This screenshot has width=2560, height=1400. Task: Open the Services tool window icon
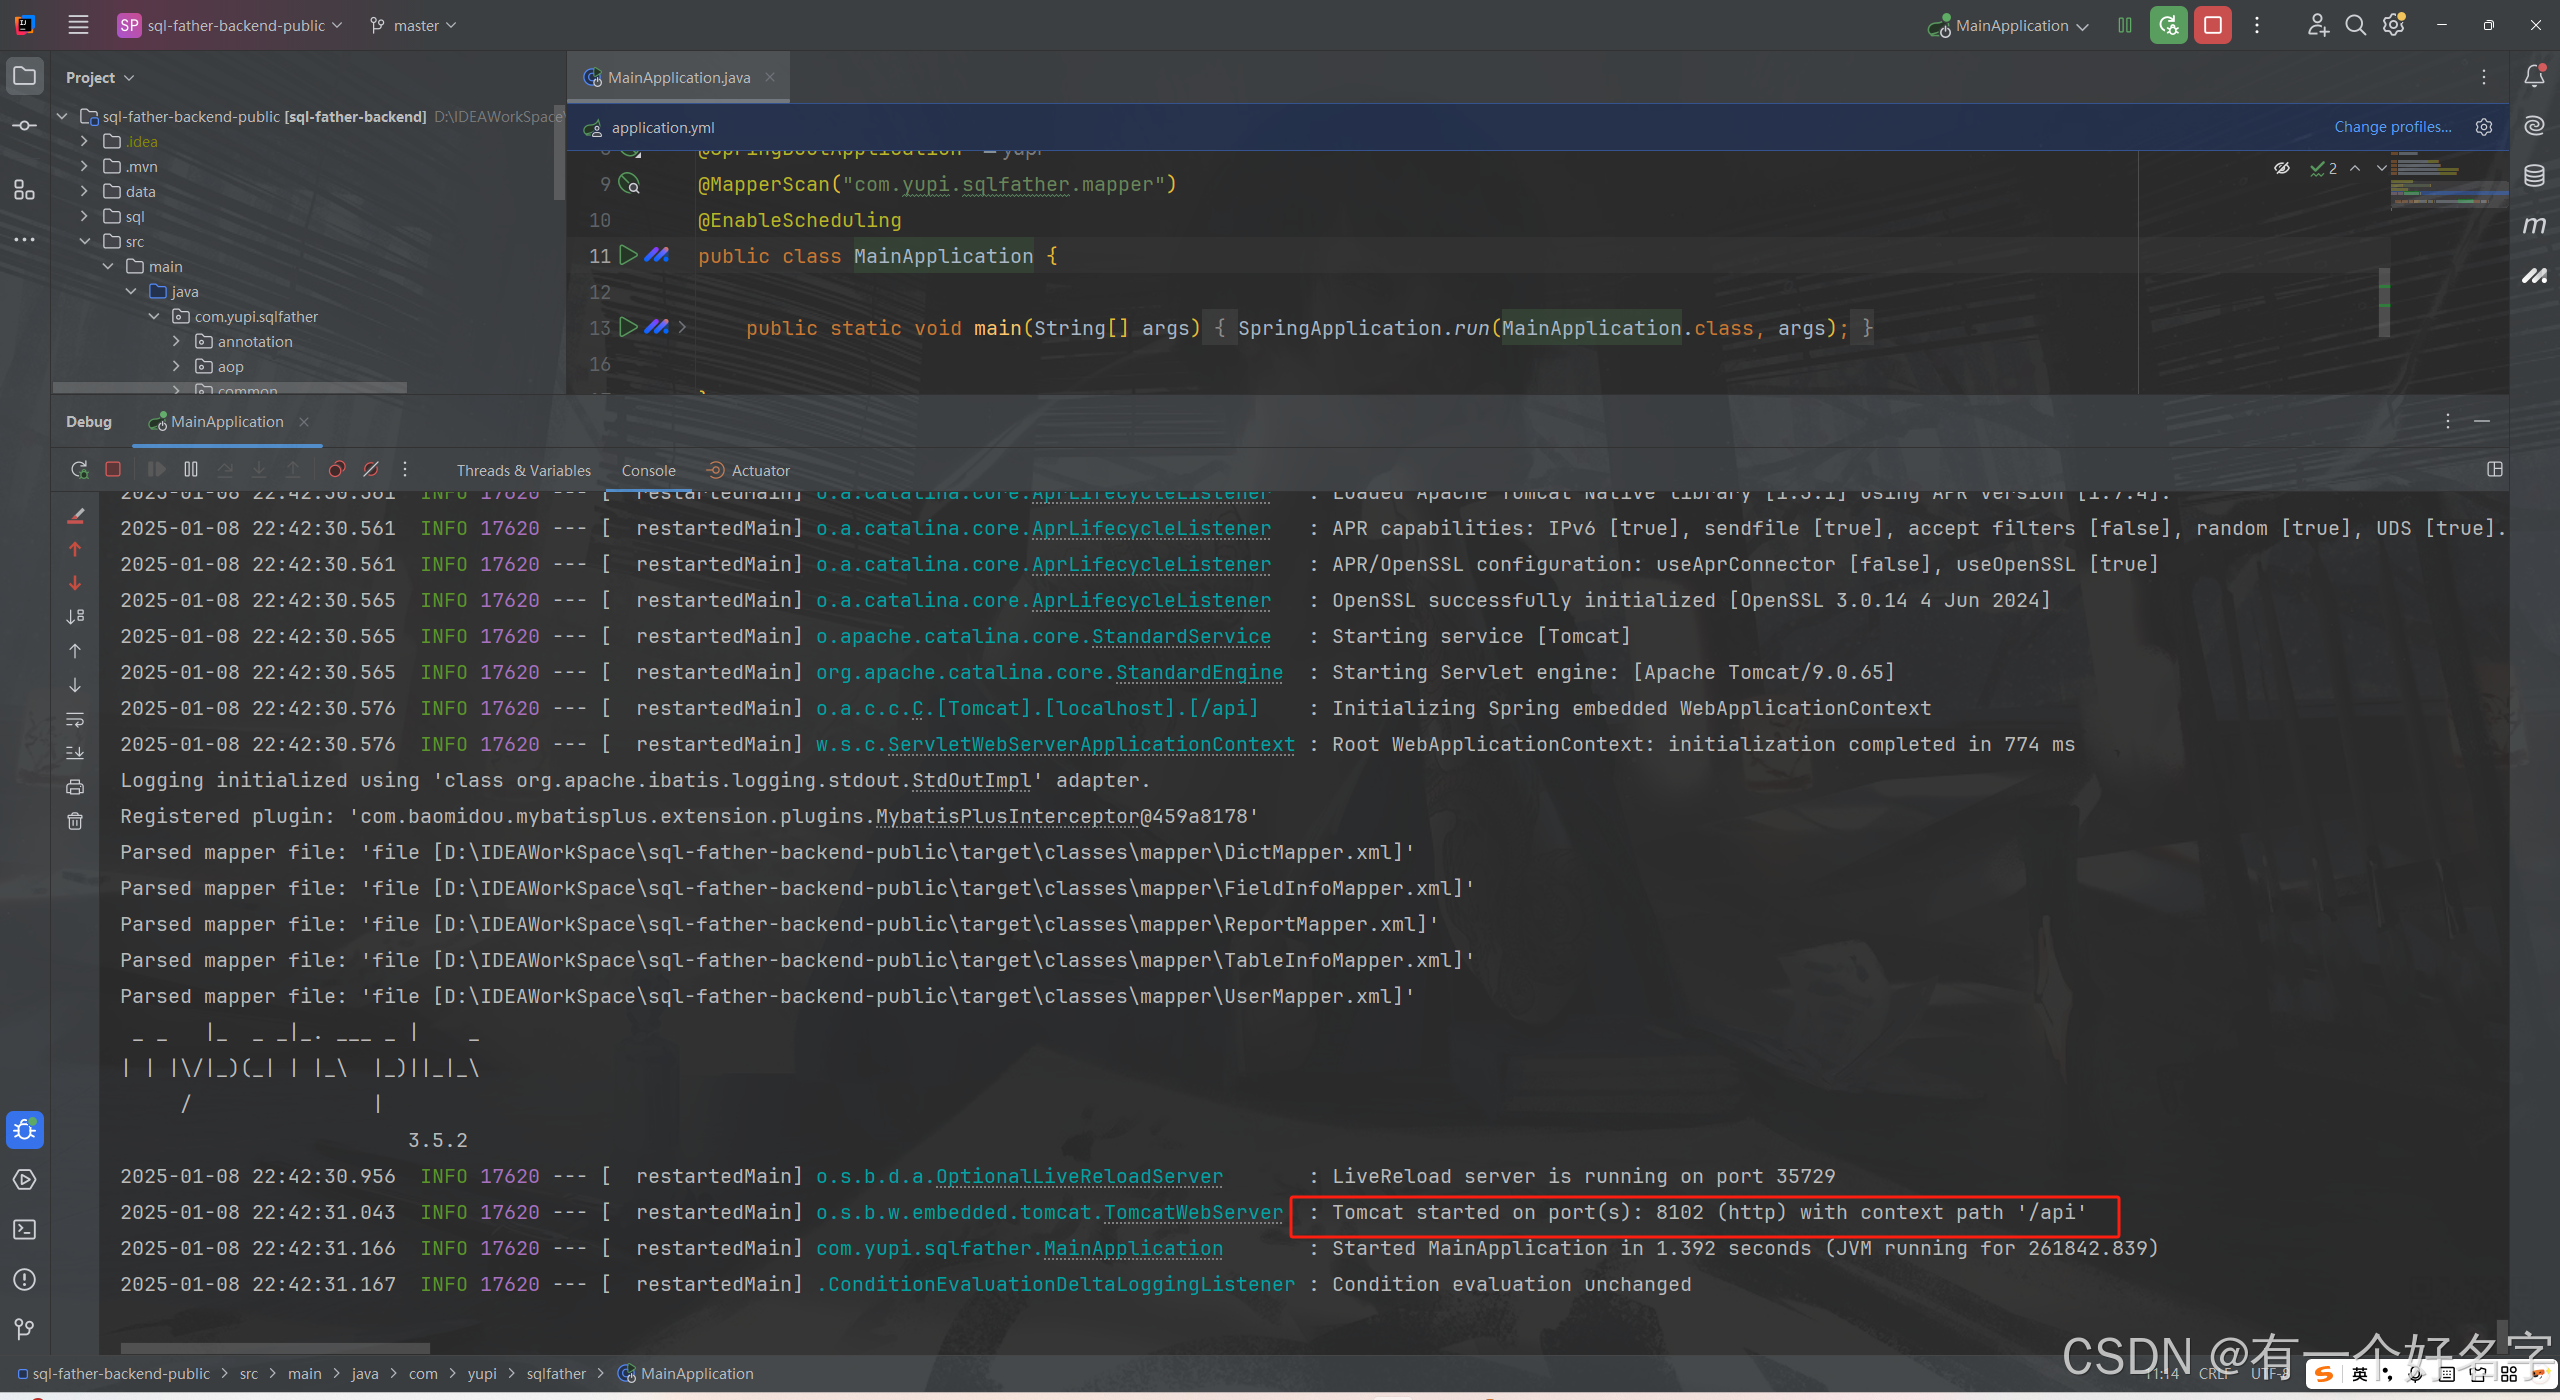(x=25, y=1180)
